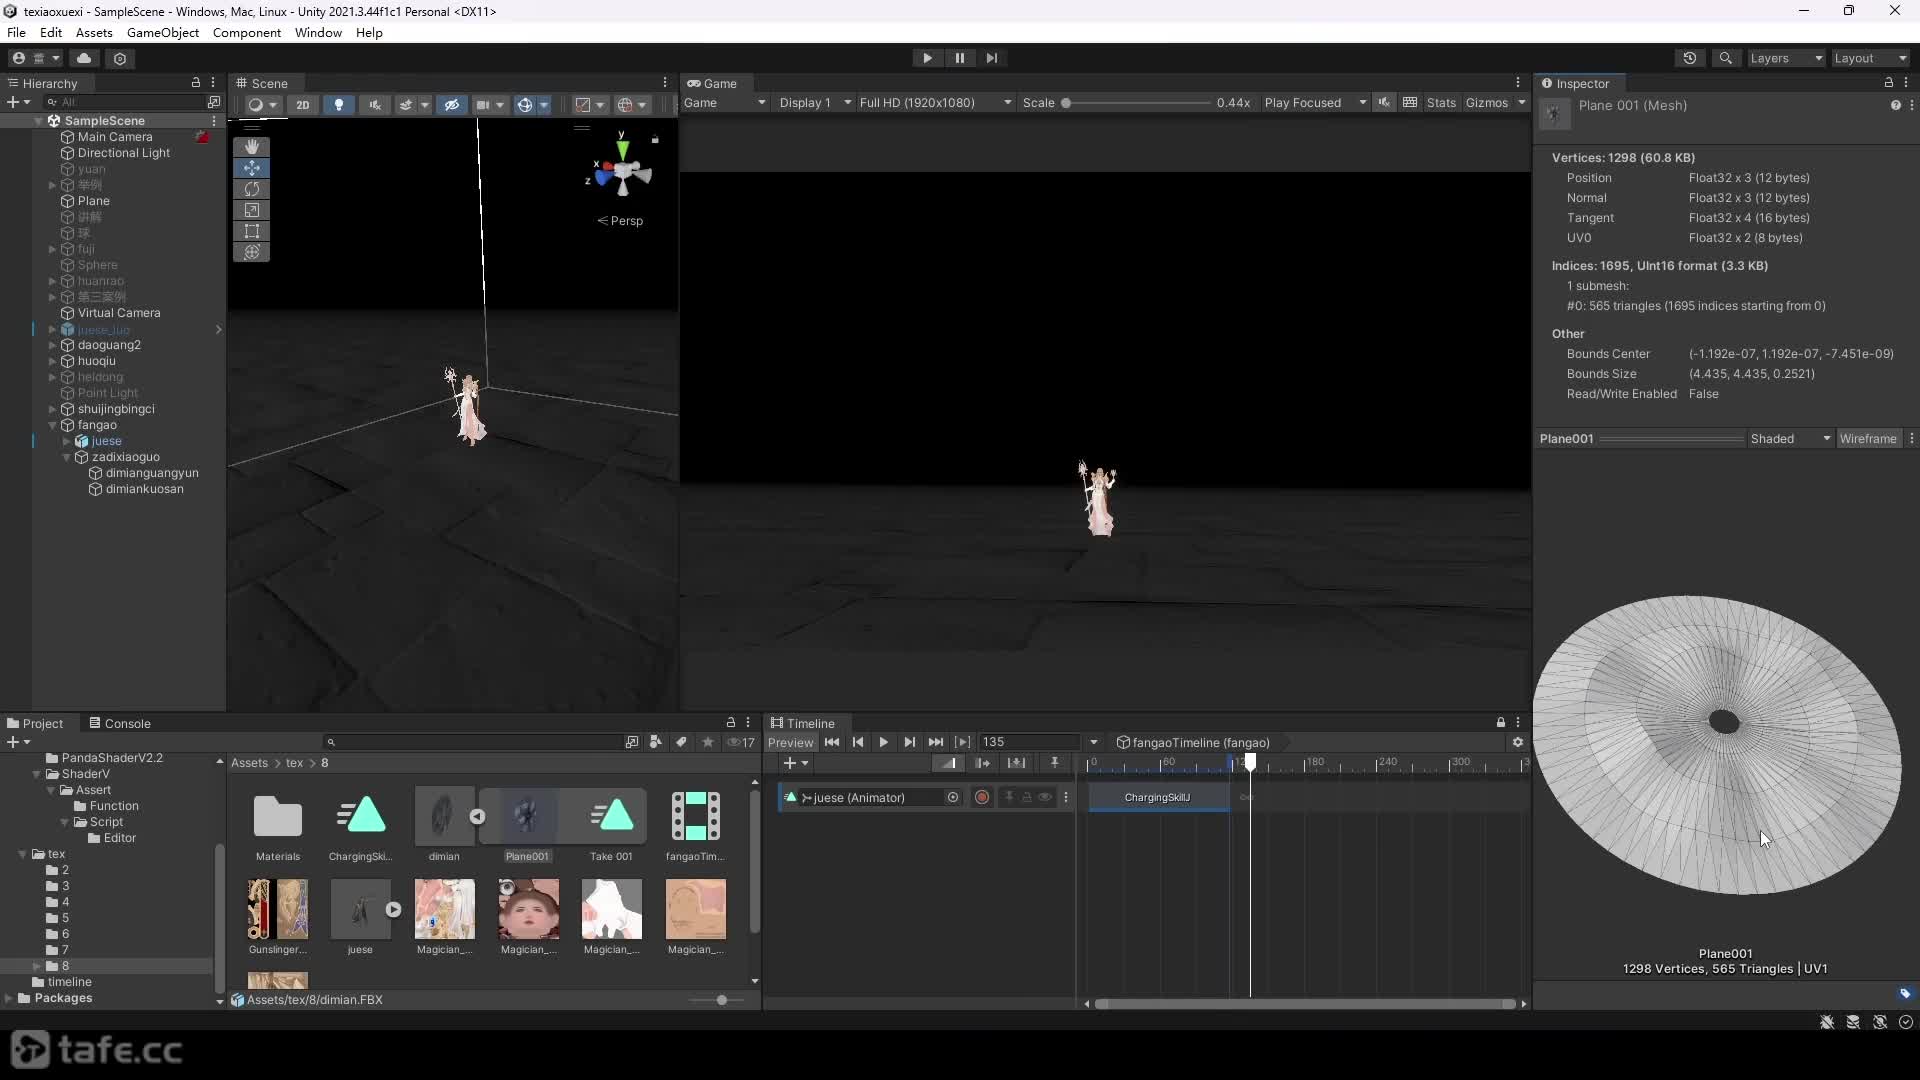Jump to timeline start
The height and width of the screenshot is (1080, 1920).
[x=831, y=742]
